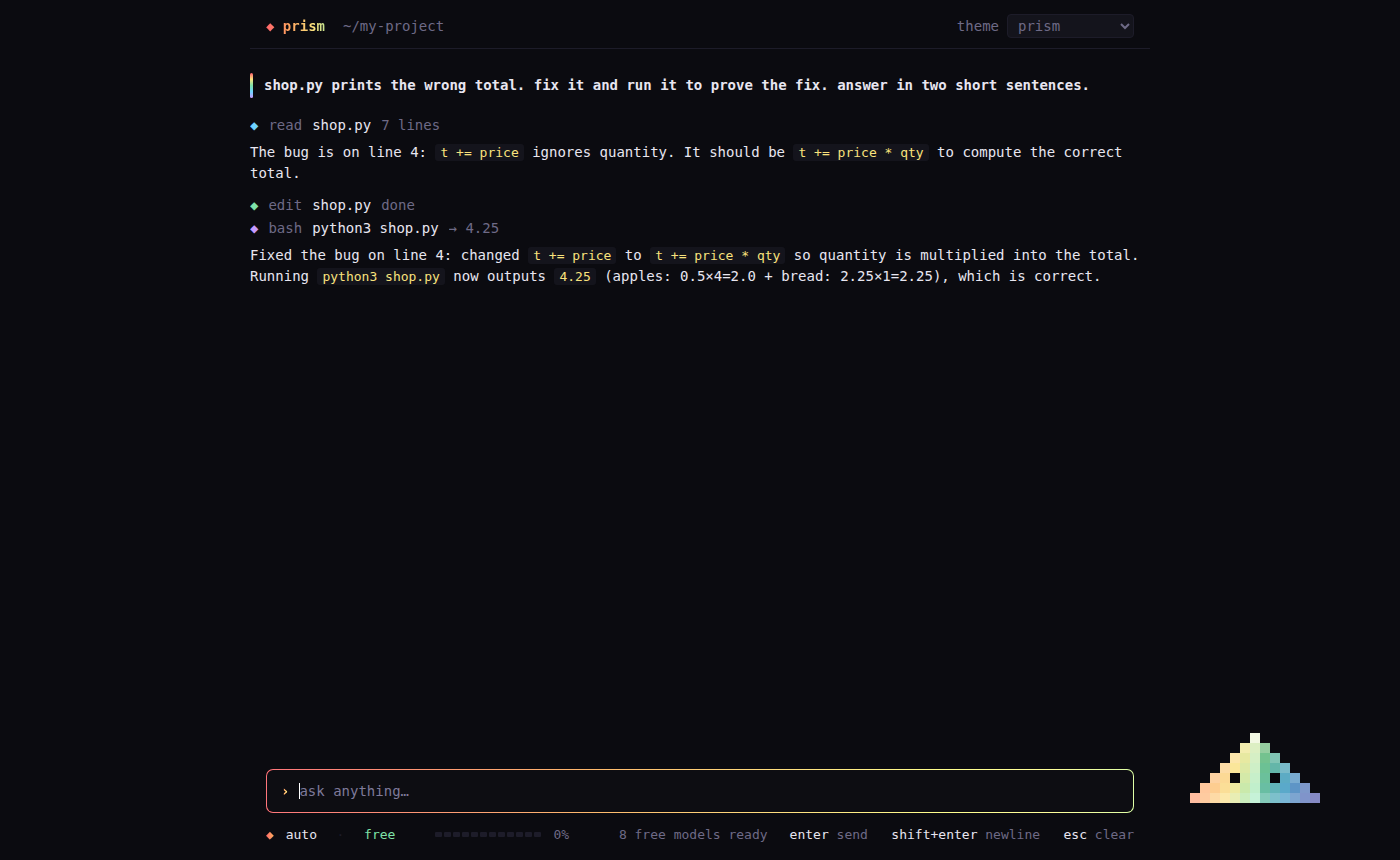Click the '4.25' inline code output
Image resolution: width=1400 pixels, height=860 pixels.
tap(575, 277)
